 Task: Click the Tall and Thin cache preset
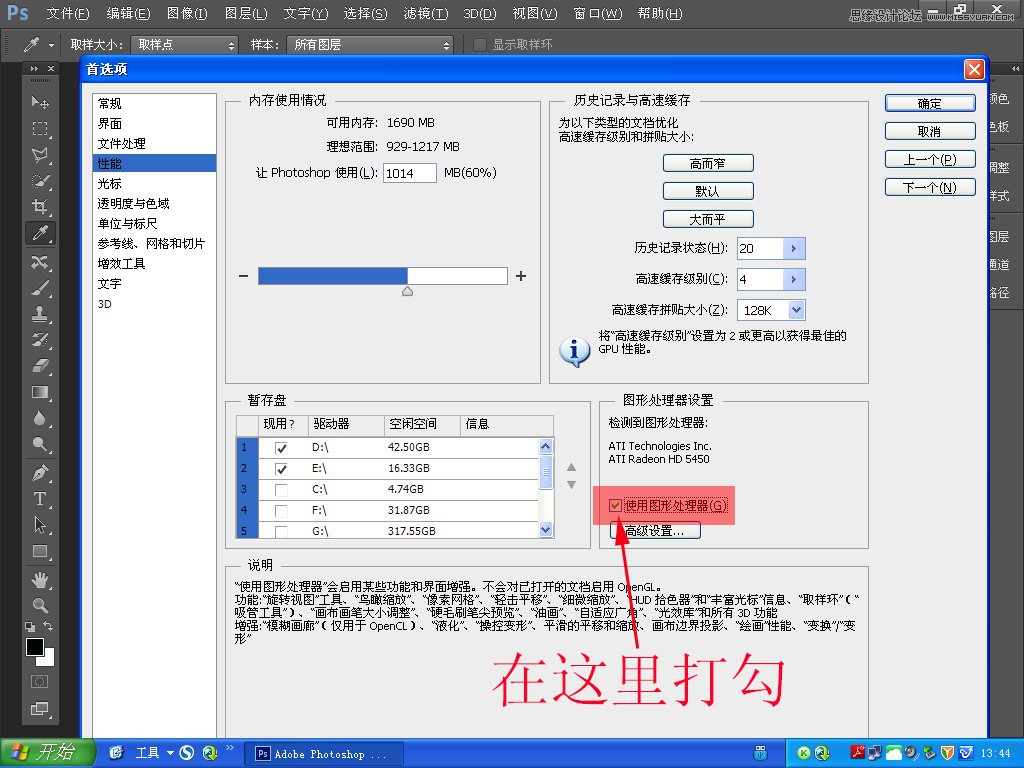(708, 163)
